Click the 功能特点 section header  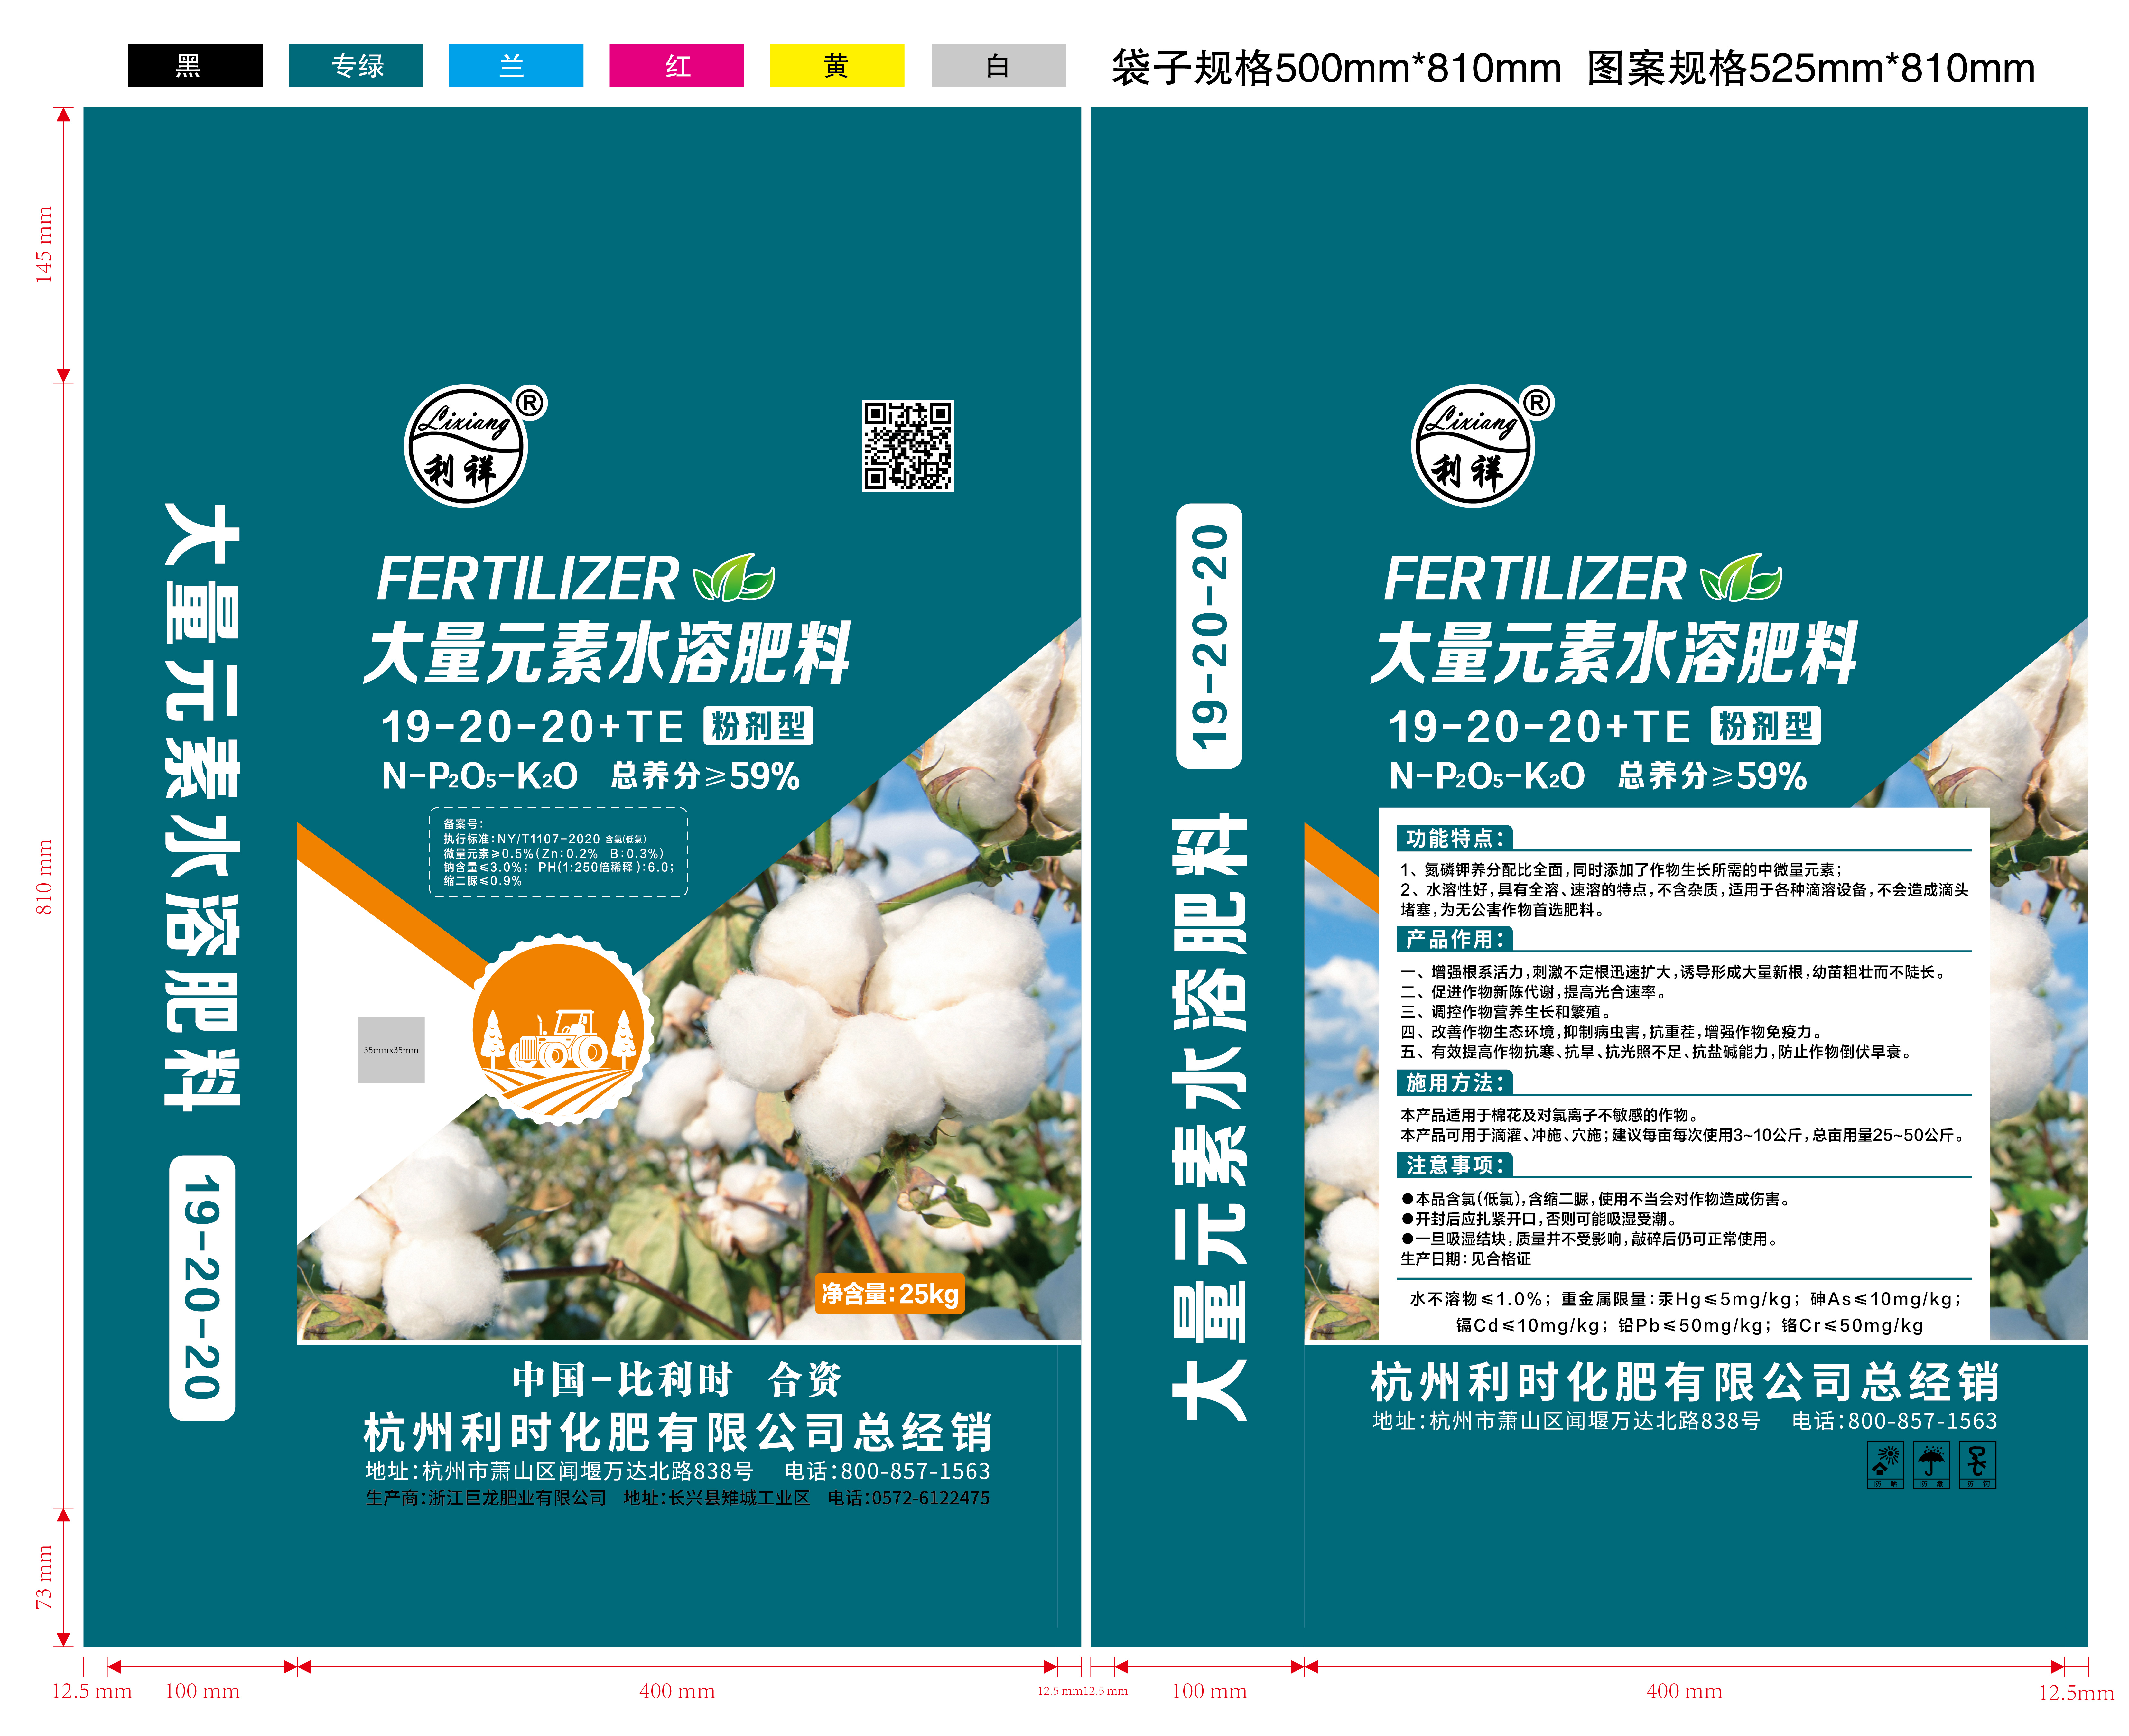click(1455, 838)
